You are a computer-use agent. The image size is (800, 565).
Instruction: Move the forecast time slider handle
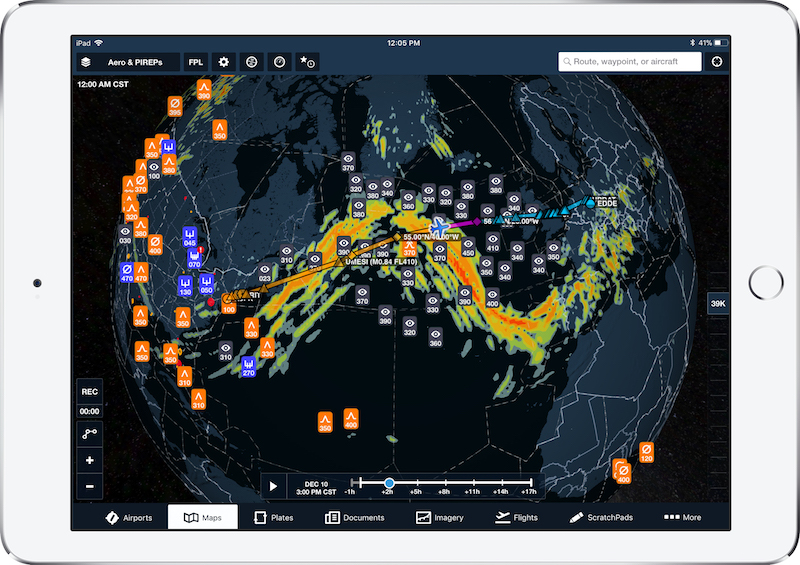(389, 483)
